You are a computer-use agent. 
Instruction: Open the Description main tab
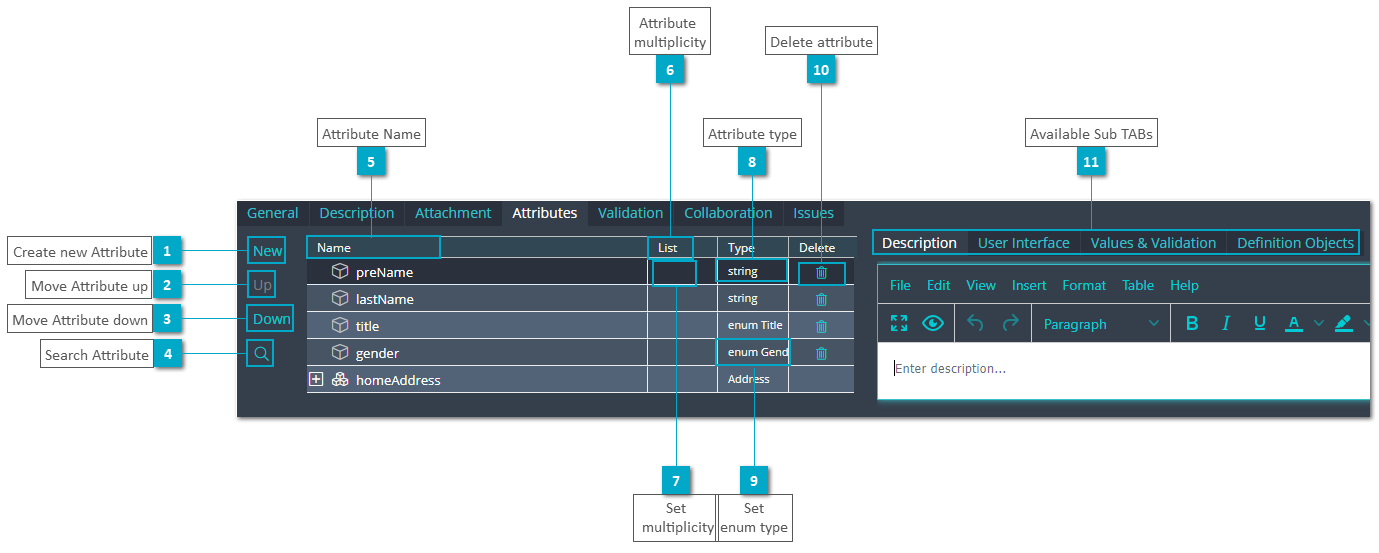pos(357,213)
